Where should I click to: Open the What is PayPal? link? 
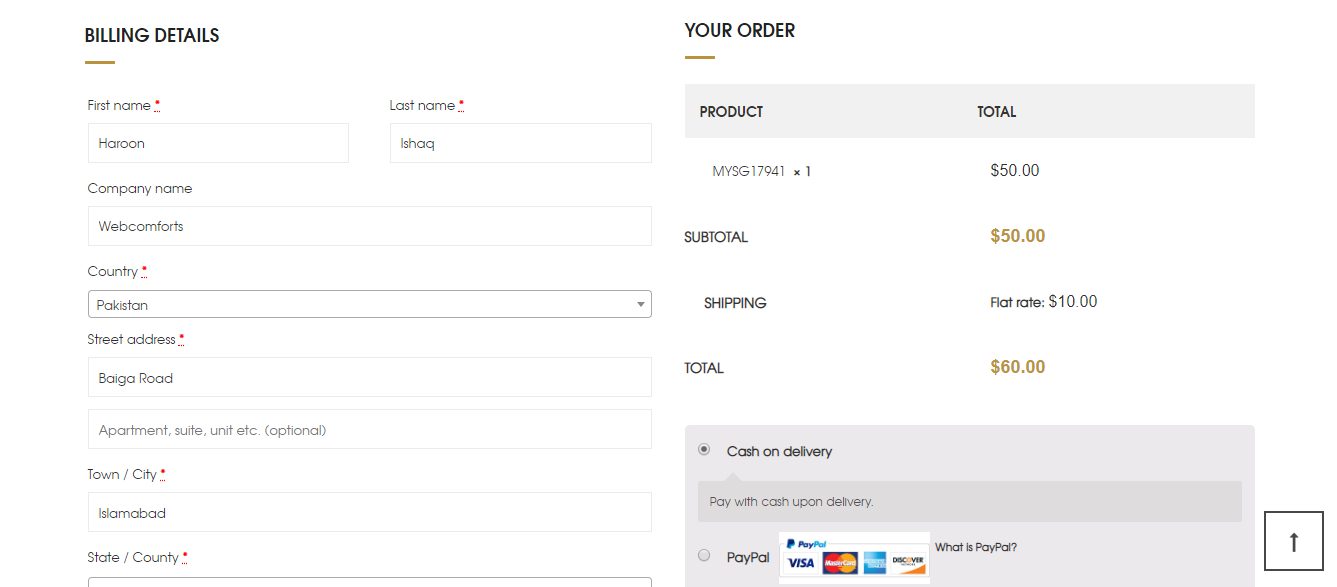click(976, 547)
